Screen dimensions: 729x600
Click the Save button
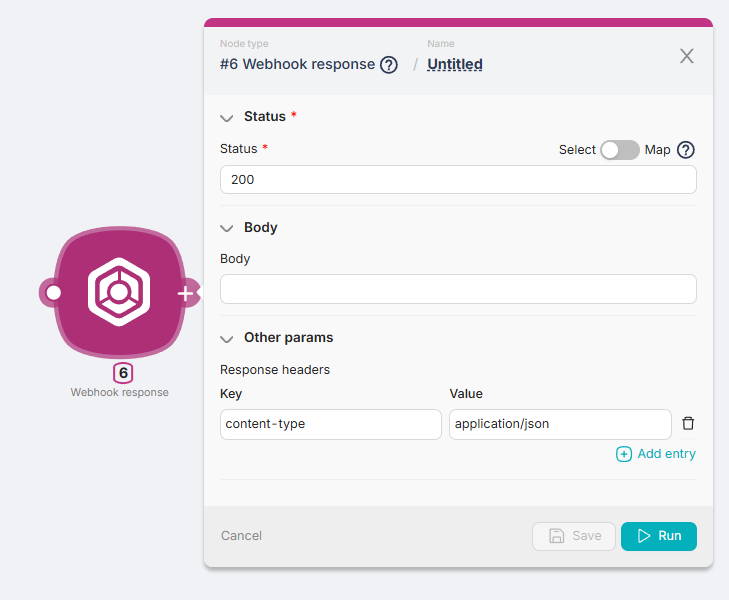click(574, 536)
